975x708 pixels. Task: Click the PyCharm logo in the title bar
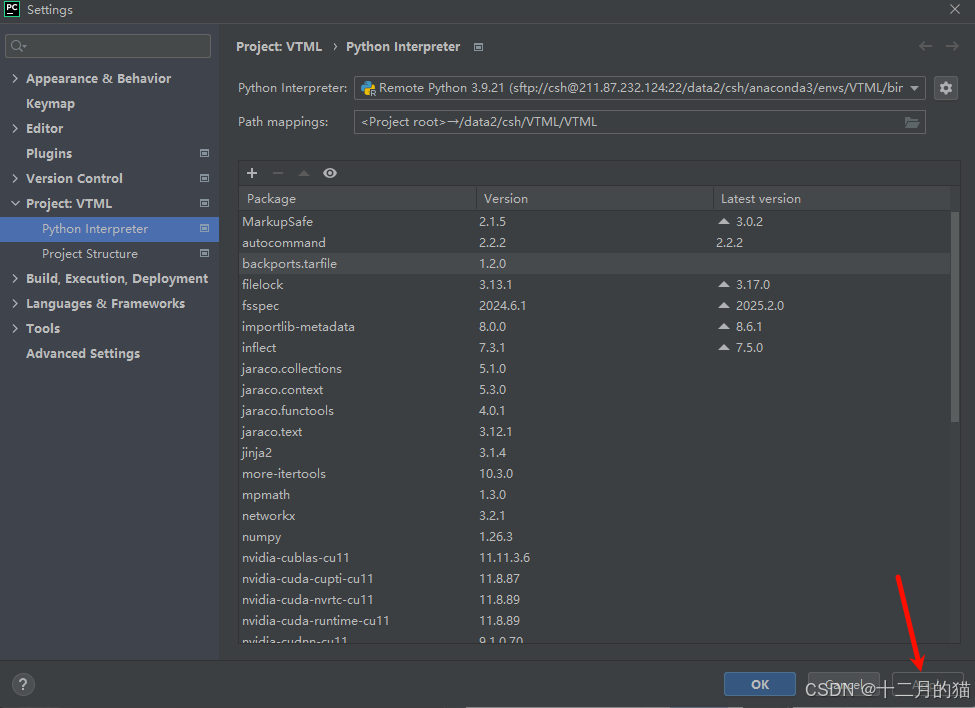tap(12, 9)
